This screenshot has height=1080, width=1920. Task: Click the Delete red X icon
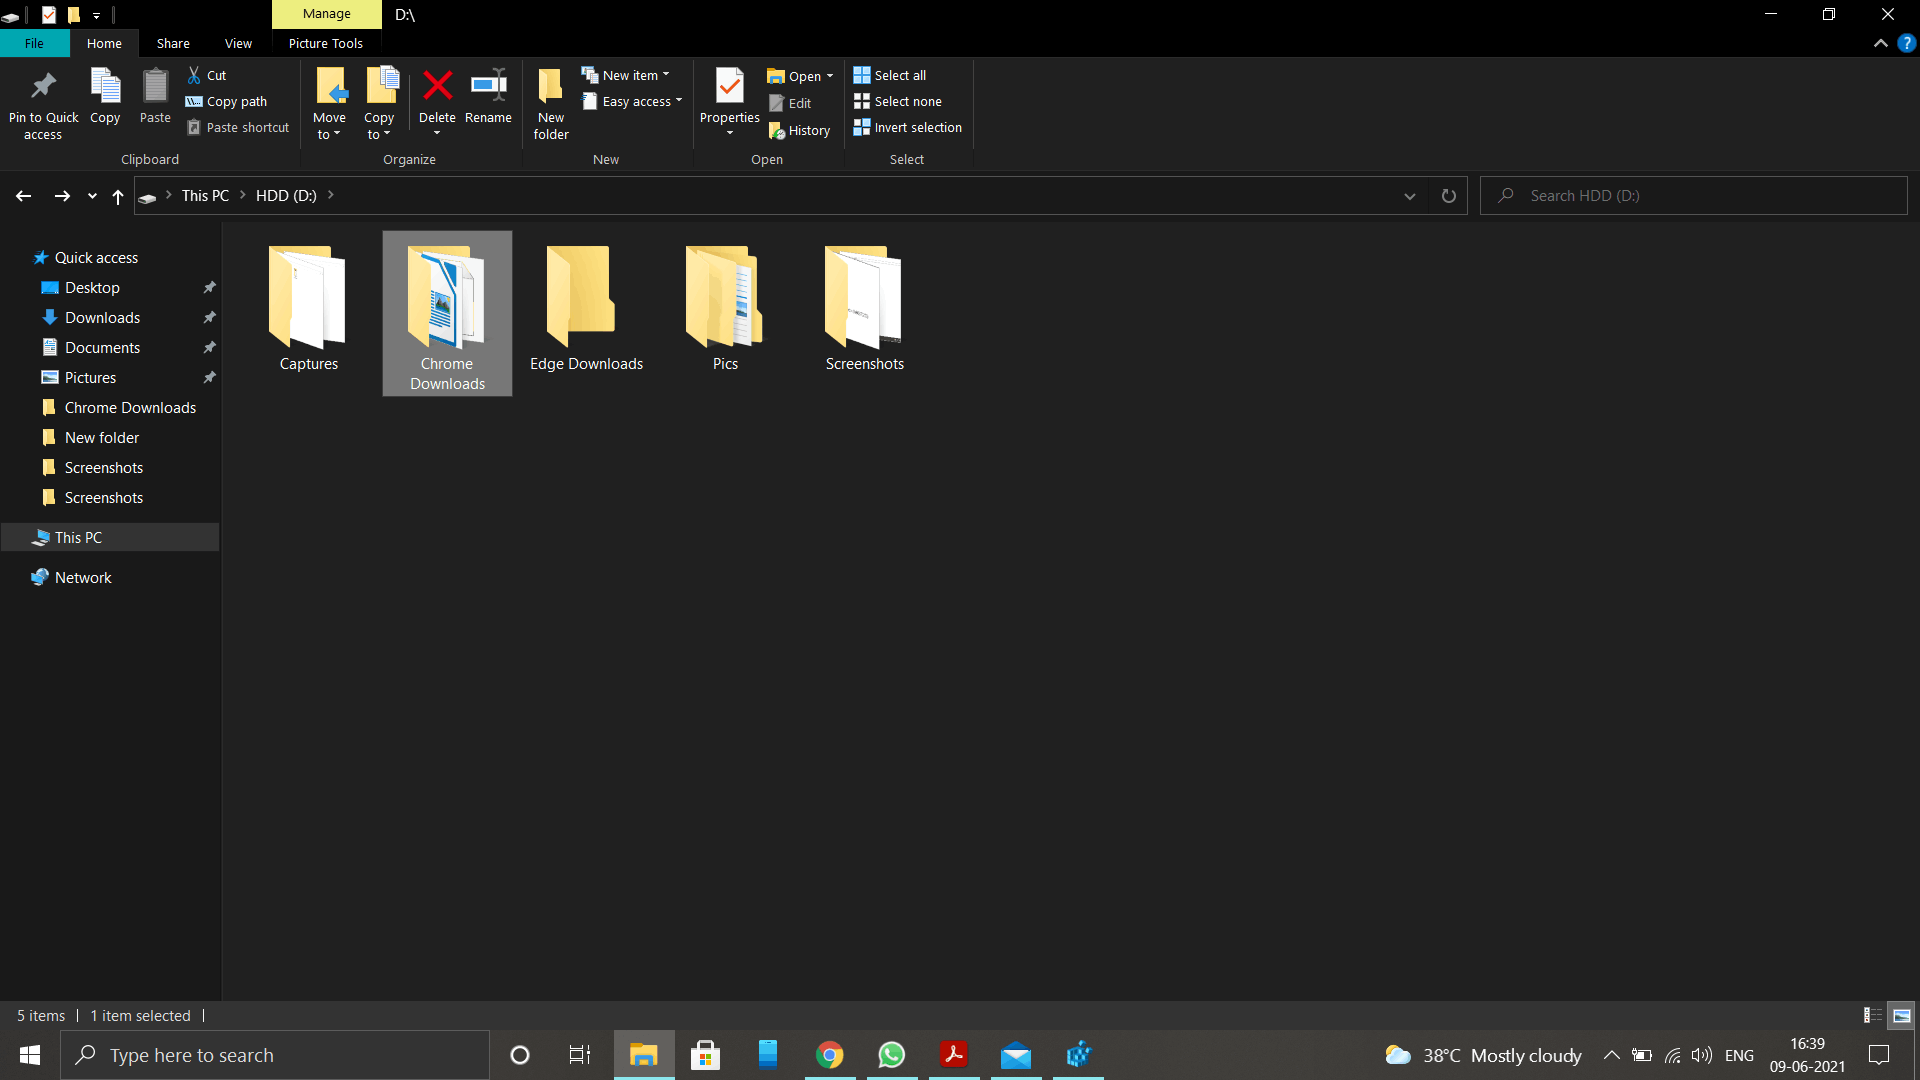437,86
